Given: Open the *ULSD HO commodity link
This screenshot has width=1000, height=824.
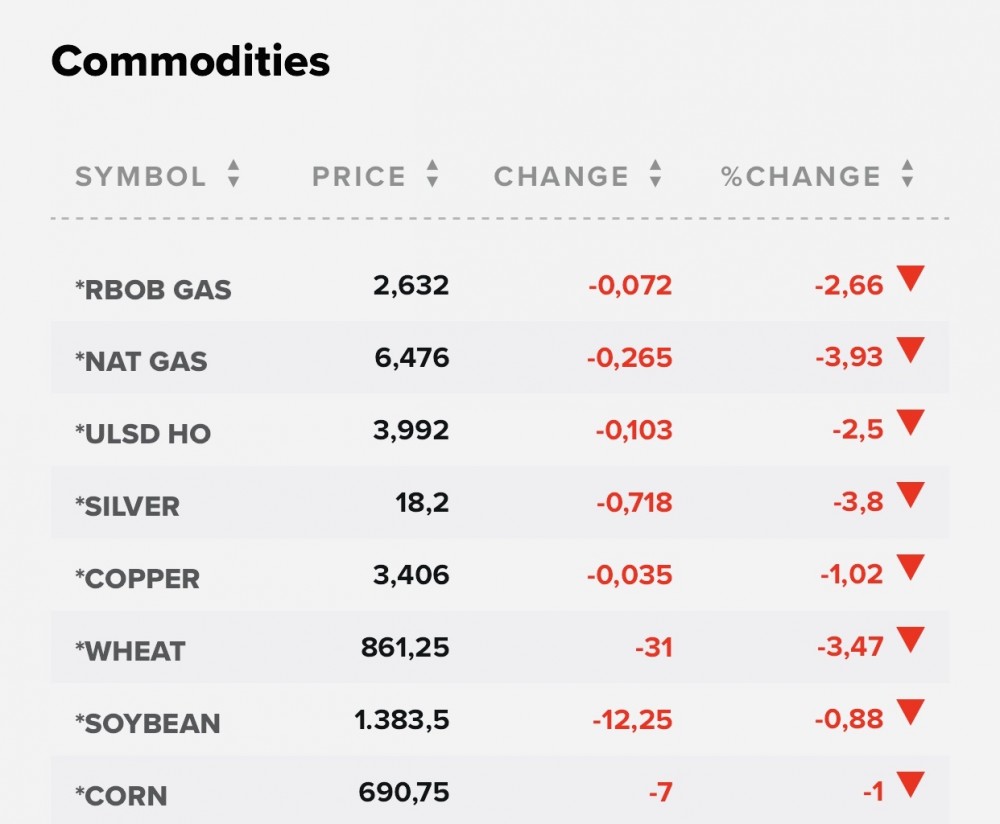Looking at the screenshot, I should tap(143, 434).
